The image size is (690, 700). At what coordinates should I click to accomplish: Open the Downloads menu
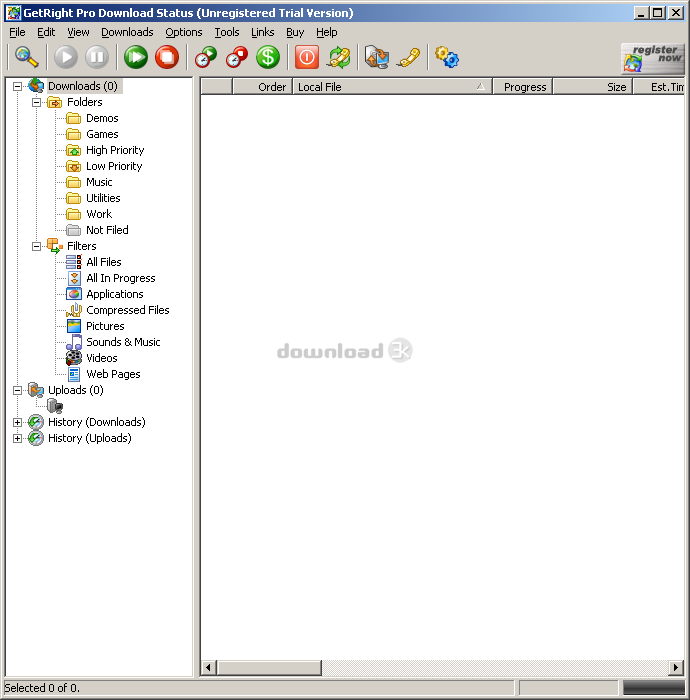point(127,32)
